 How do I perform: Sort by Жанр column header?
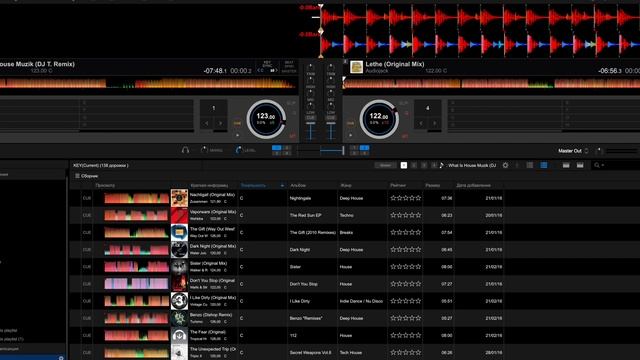pos(346,185)
